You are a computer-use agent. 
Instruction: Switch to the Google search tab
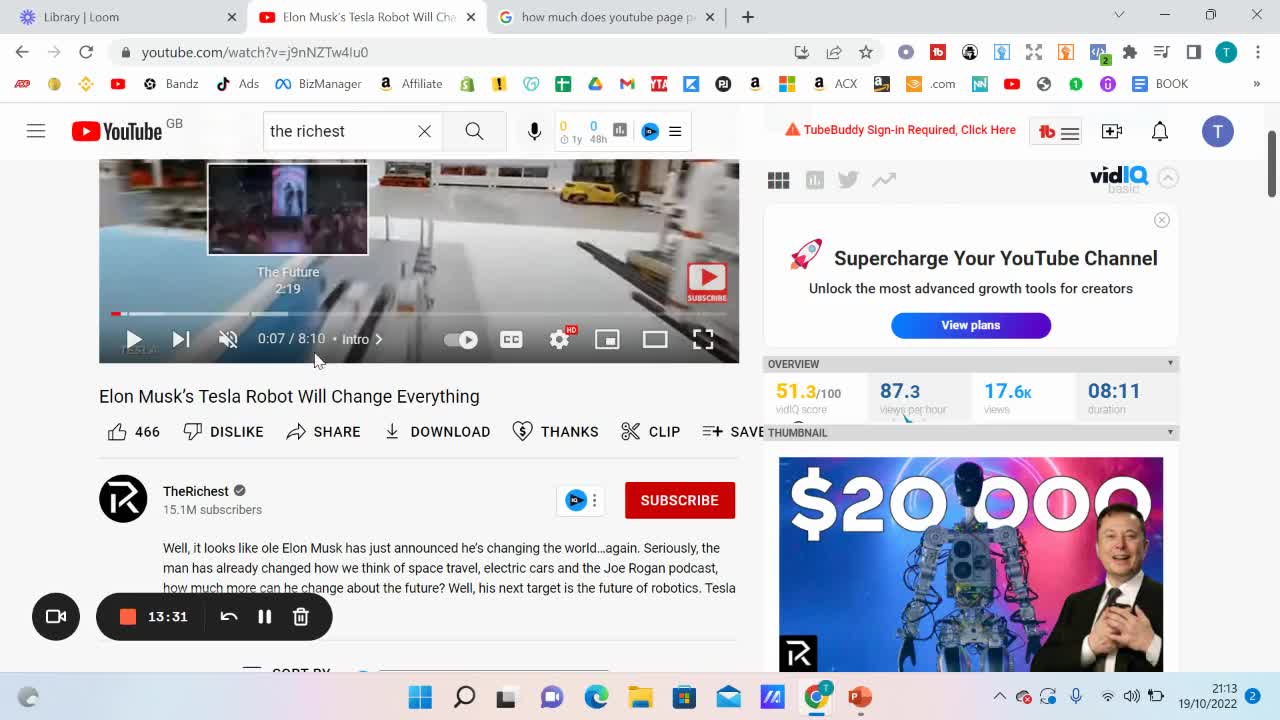tap(607, 17)
